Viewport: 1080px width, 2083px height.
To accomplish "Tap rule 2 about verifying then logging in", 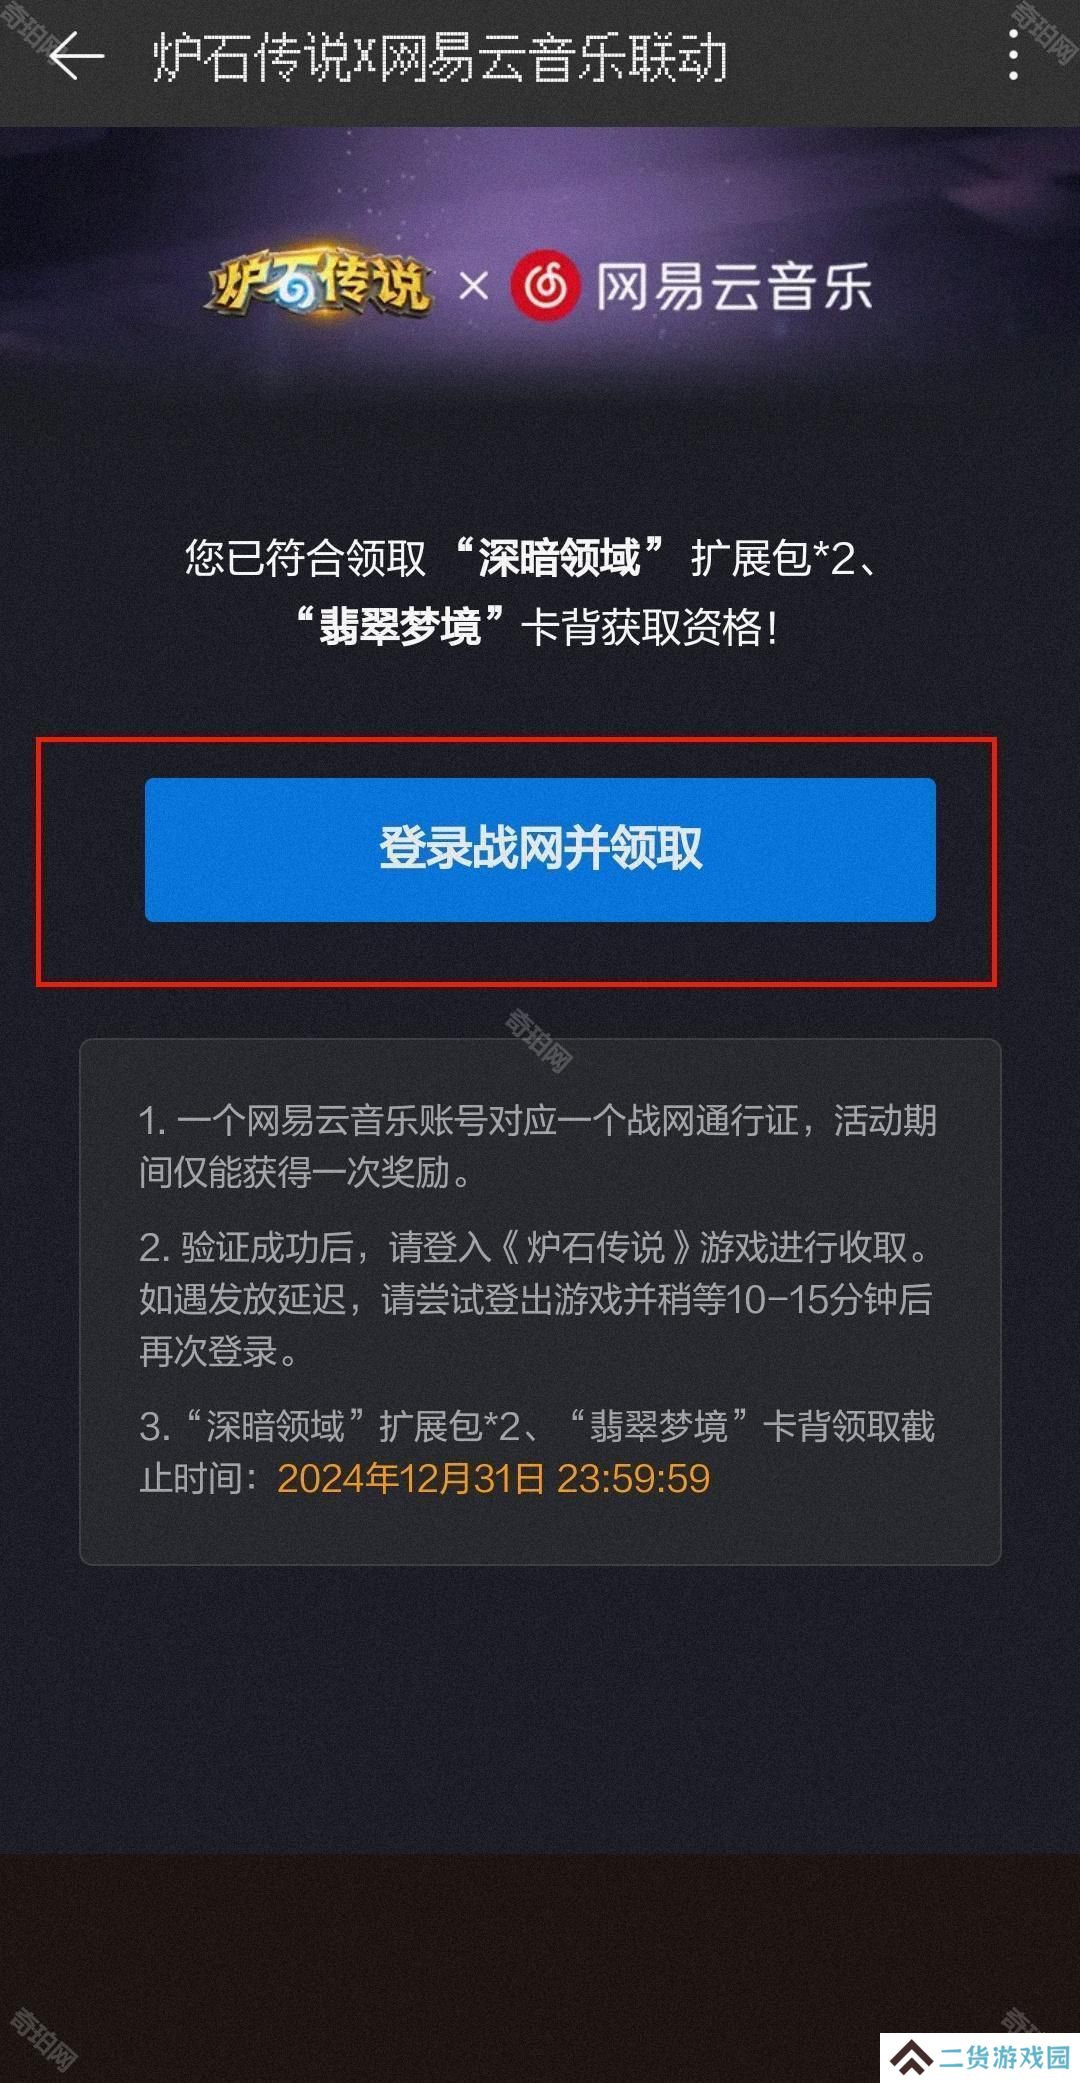I will point(536,1299).
